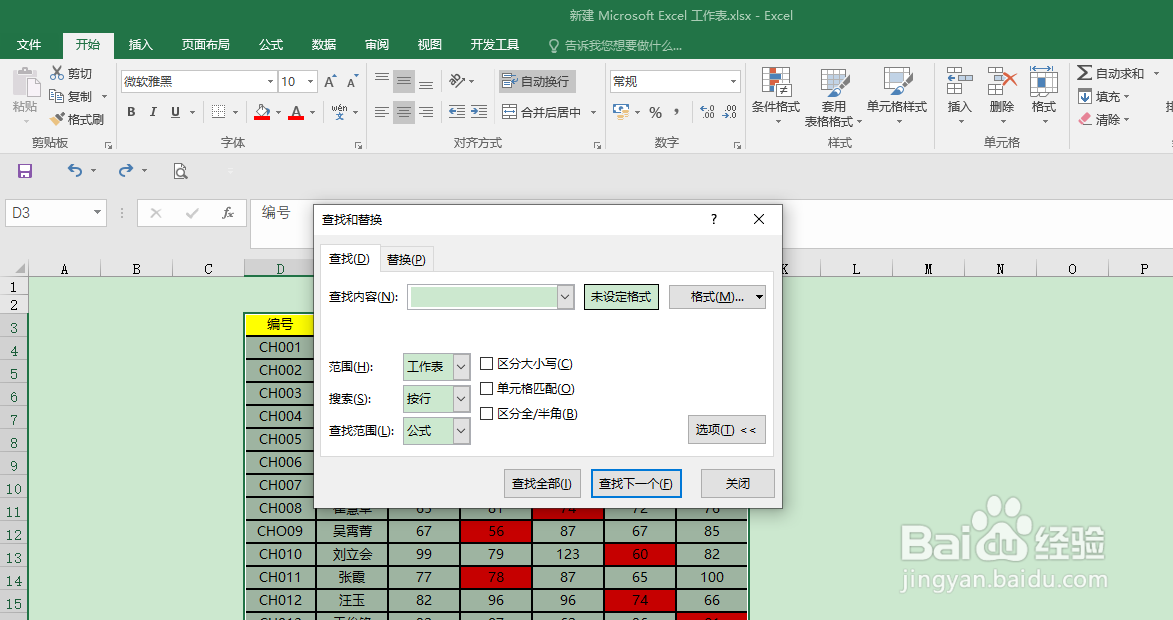Open the 查找范围 dropdown showing 公式
The image size is (1173, 620).
(x=461, y=431)
